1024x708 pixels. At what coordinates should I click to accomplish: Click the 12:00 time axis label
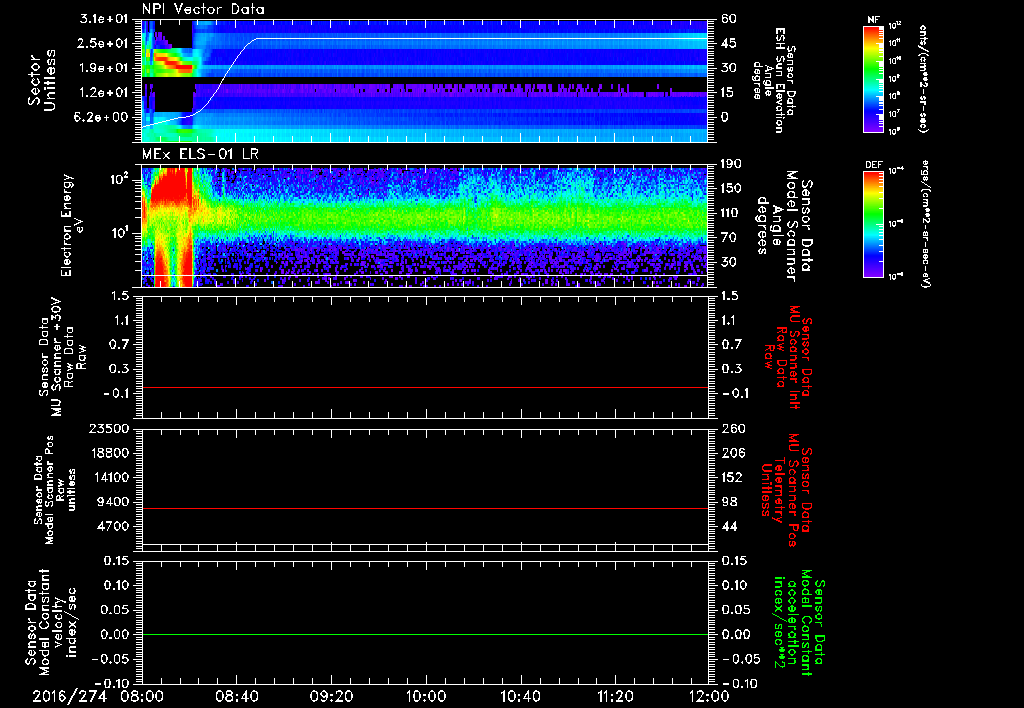[709, 696]
